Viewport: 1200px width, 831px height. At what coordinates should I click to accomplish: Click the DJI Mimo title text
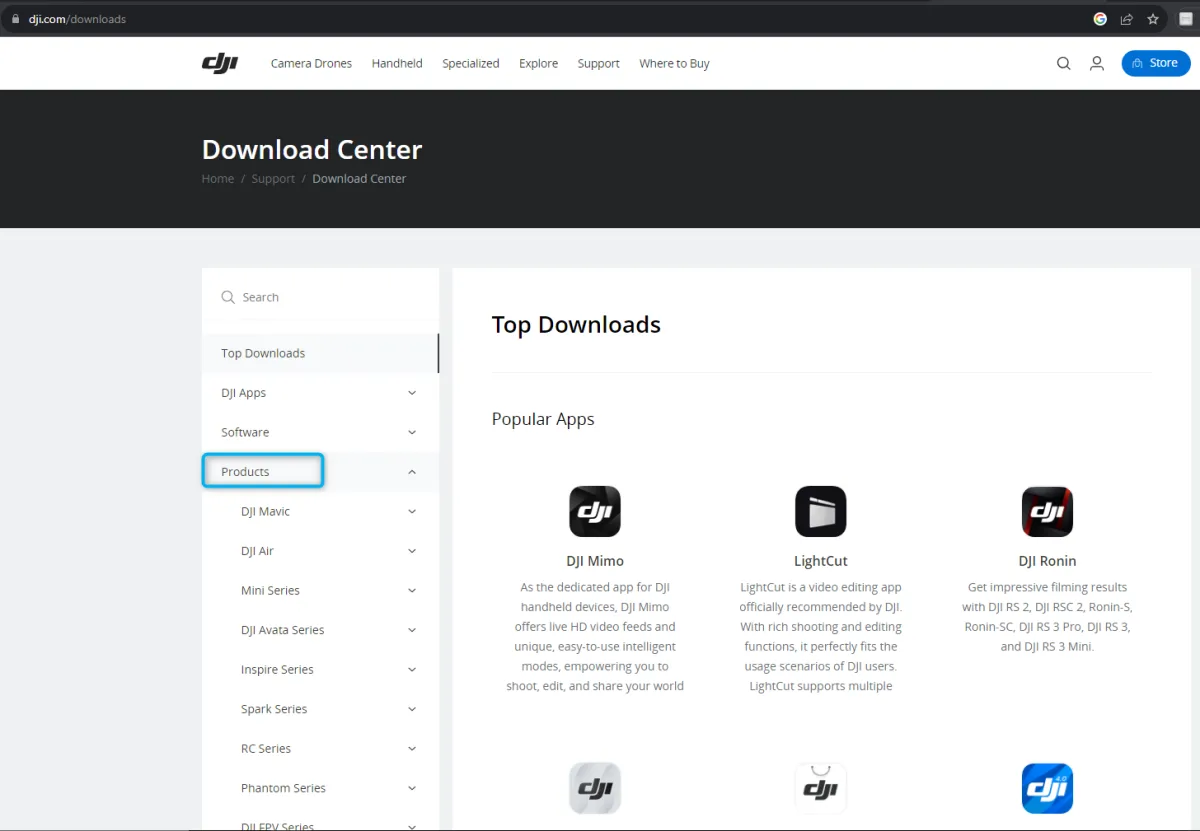[x=595, y=561]
